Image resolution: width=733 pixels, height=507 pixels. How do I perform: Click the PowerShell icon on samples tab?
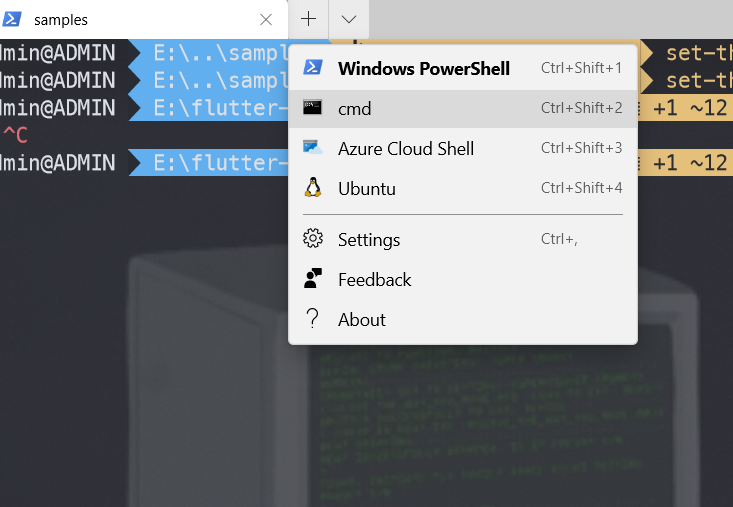[x=13, y=19]
